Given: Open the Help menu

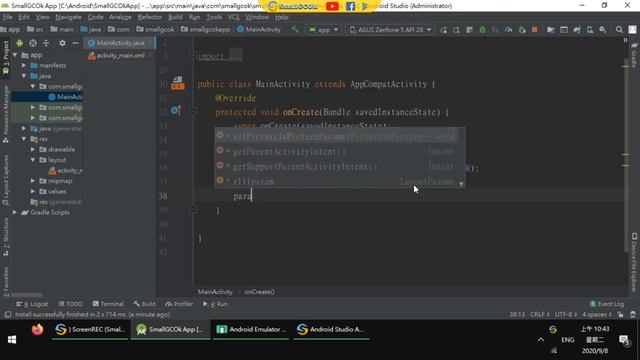Looking at the screenshot, I should pos(281,17).
